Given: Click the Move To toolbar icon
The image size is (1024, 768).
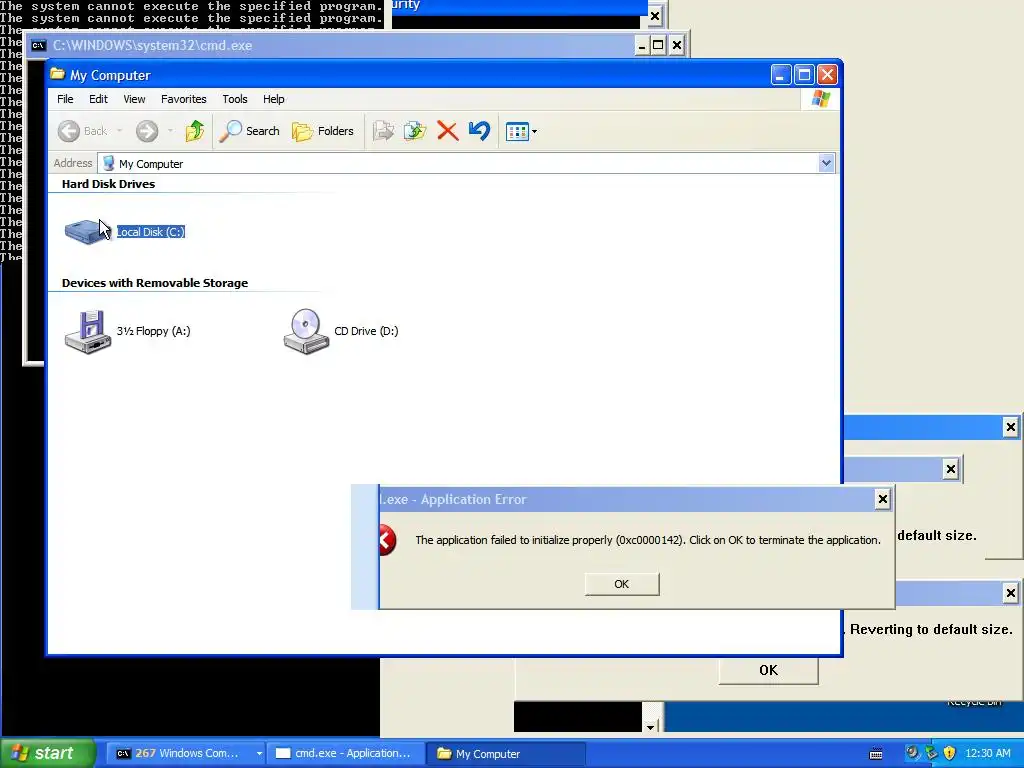Looking at the screenshot, I should (383, 131).
